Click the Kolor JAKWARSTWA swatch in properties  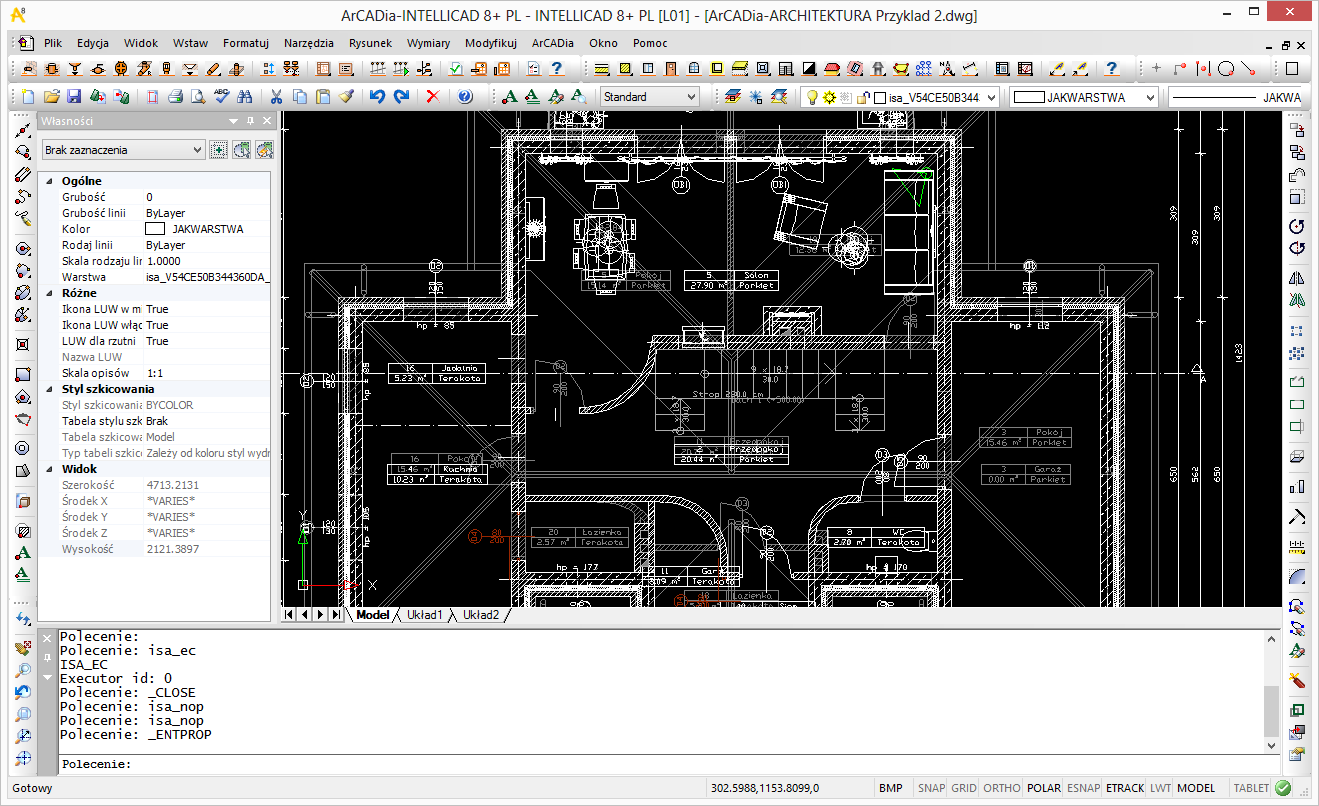[155, 229]
